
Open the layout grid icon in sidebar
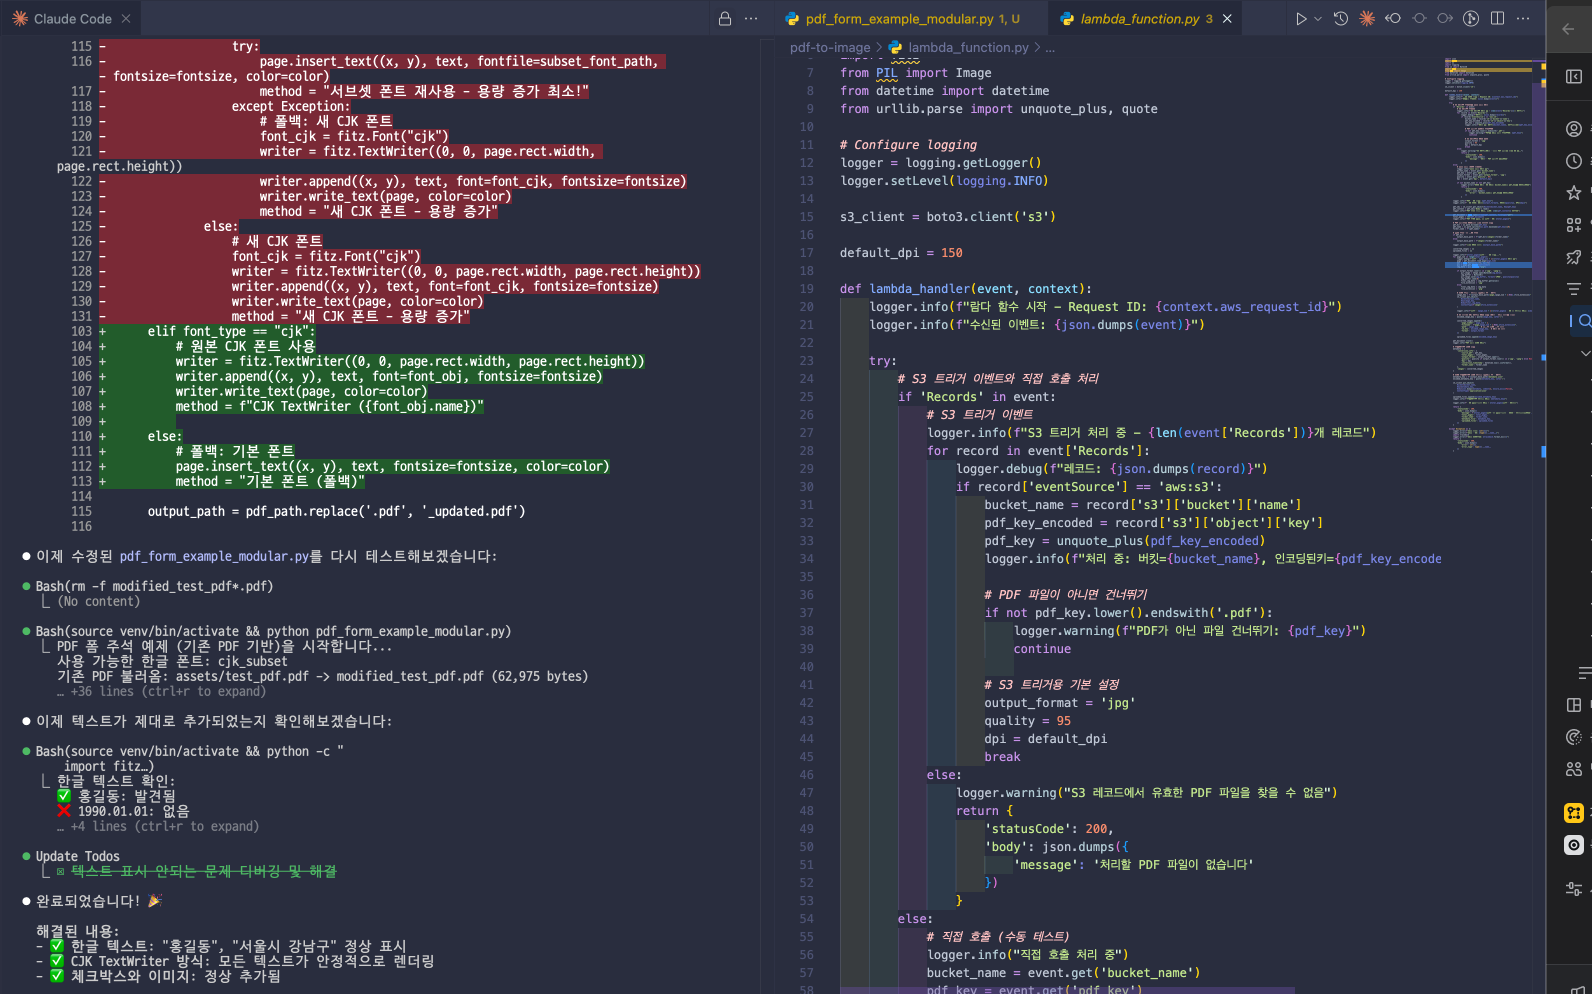[1574, 705]
